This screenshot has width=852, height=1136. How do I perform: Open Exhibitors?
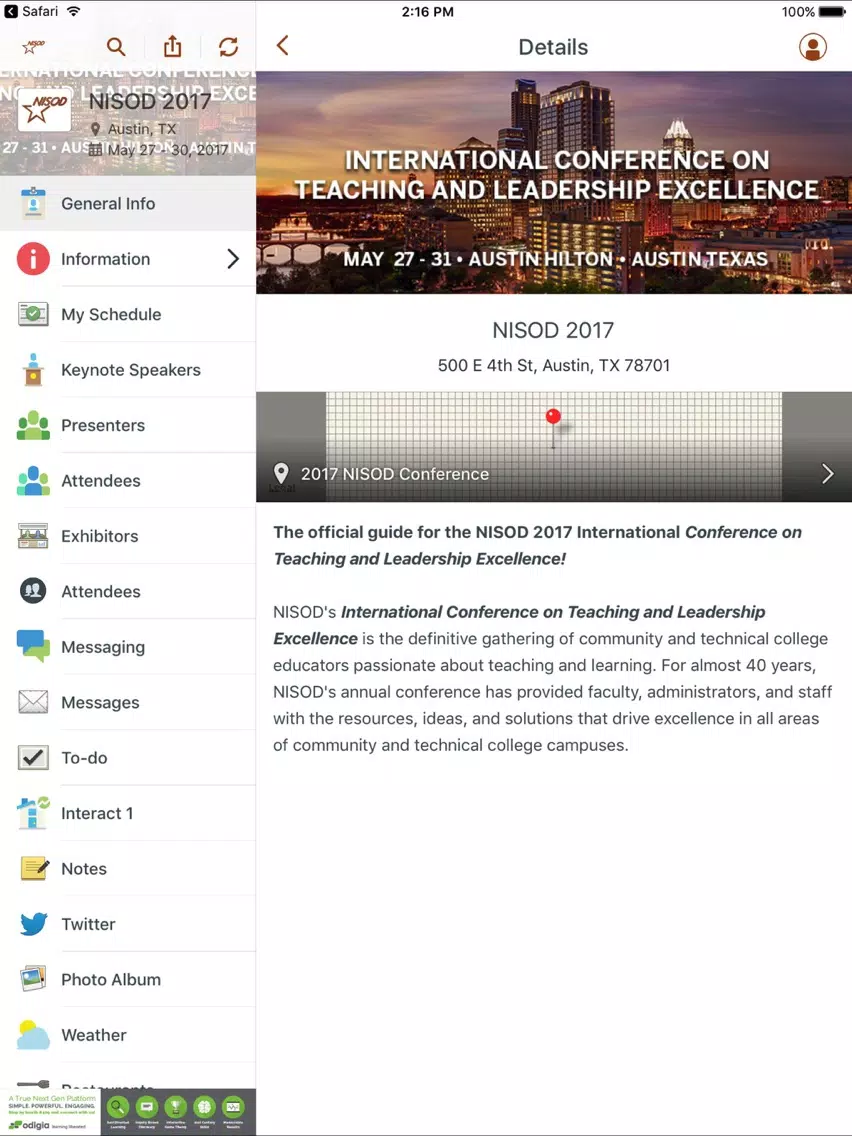point(128,536)
